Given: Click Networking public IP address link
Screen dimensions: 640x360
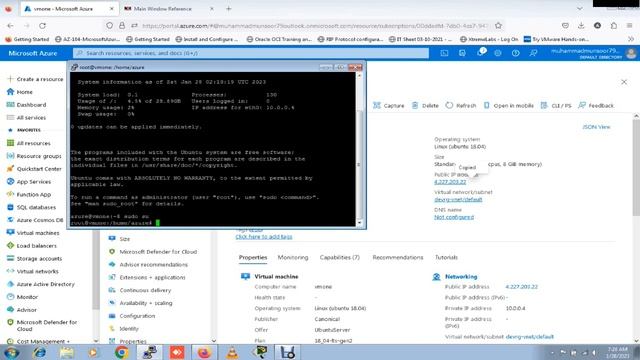Looking at the screenshot, I should tap(521, 287).
